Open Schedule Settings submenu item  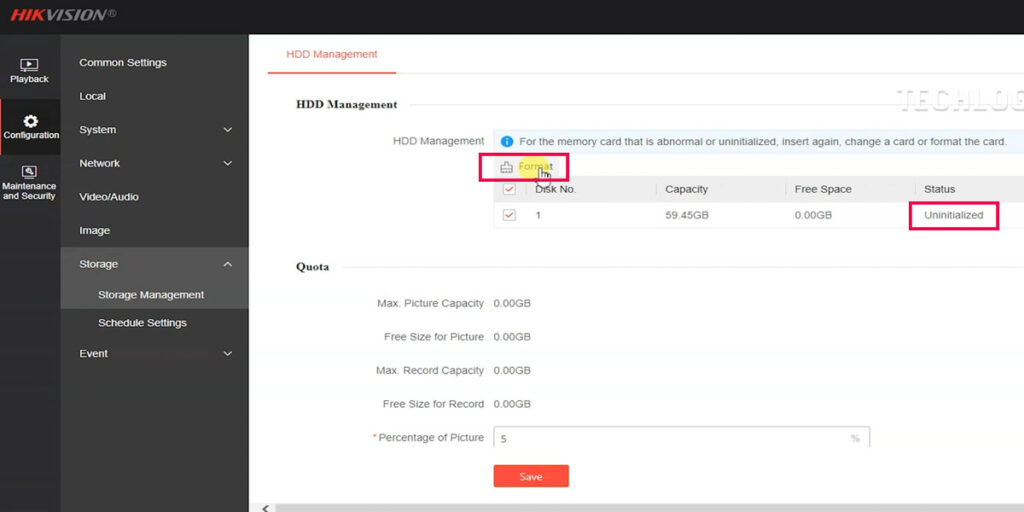pos(142,323)
